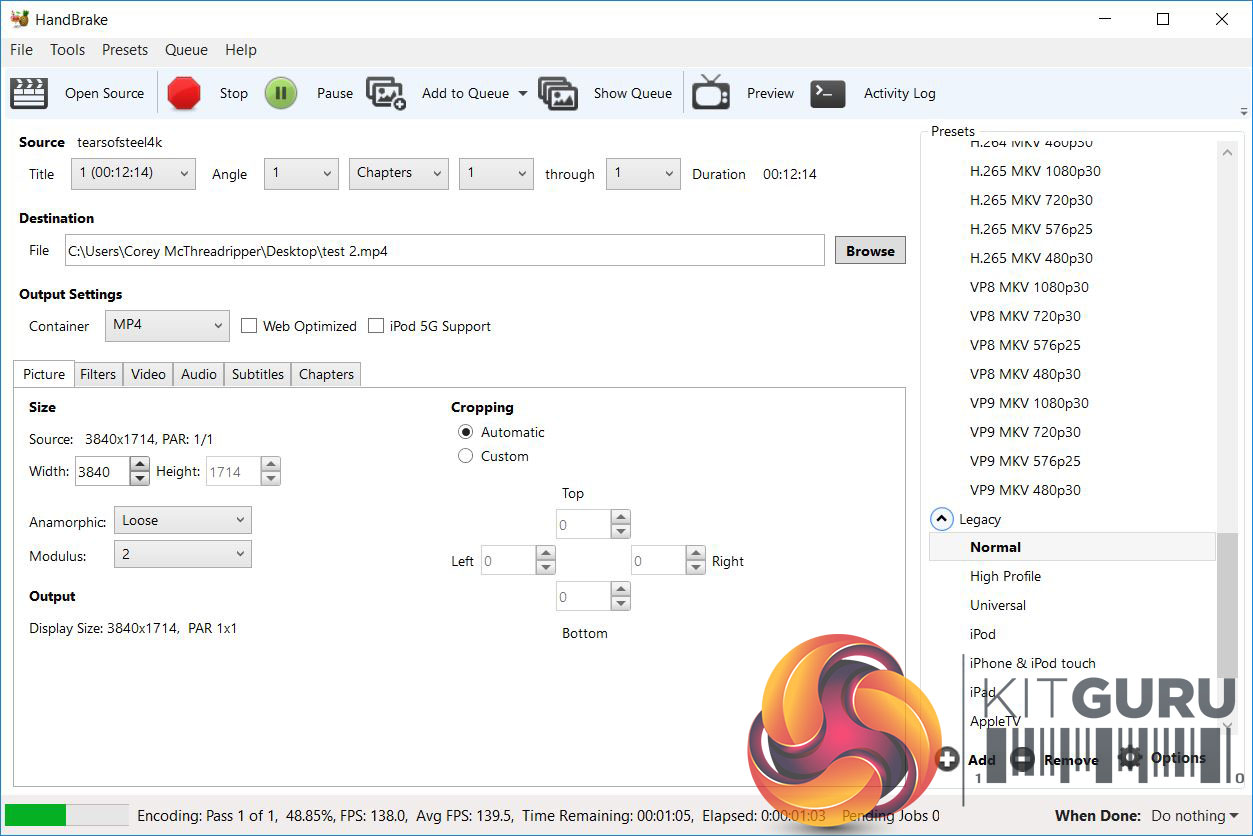Click the Browse button
The height and width of the screenshot is (836, 1253).
870,251
